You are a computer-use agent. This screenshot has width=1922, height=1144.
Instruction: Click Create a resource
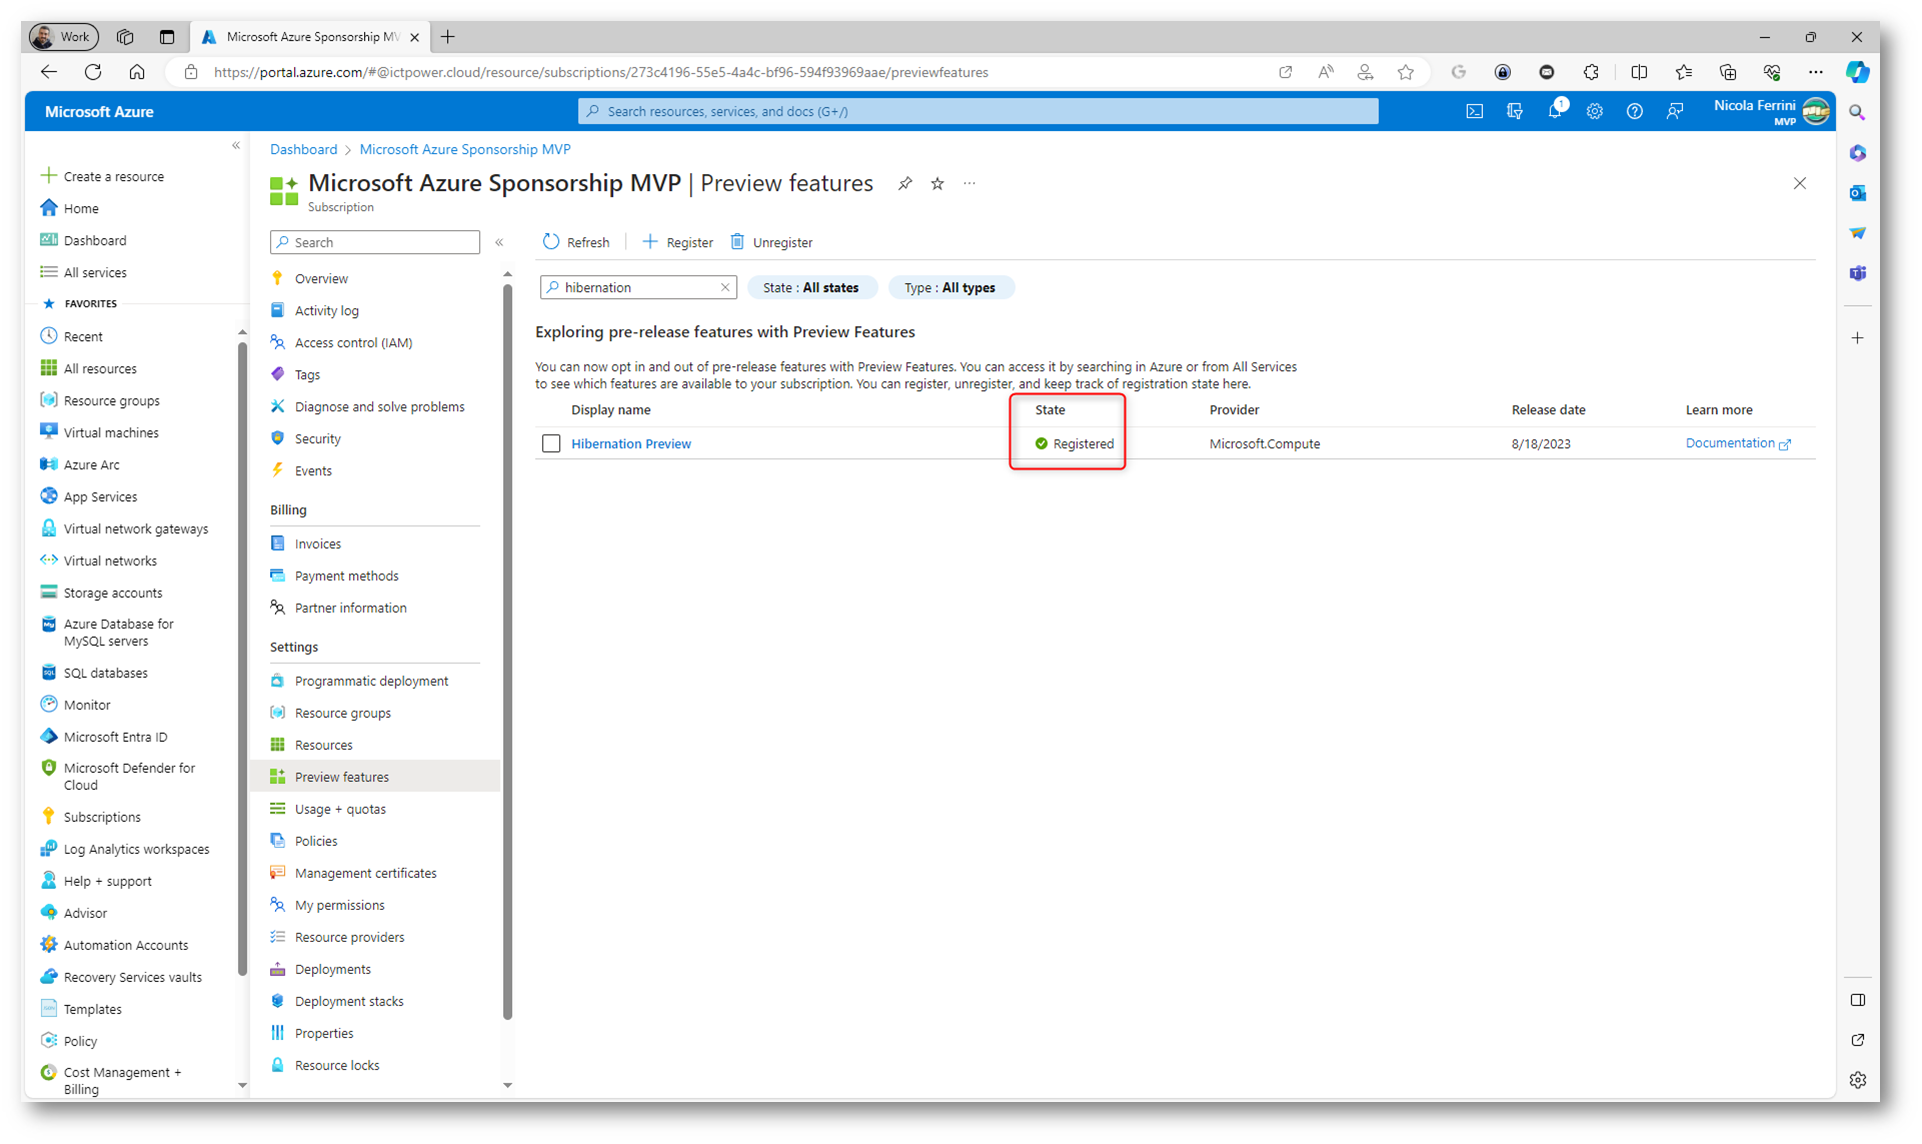pos(102,176)
